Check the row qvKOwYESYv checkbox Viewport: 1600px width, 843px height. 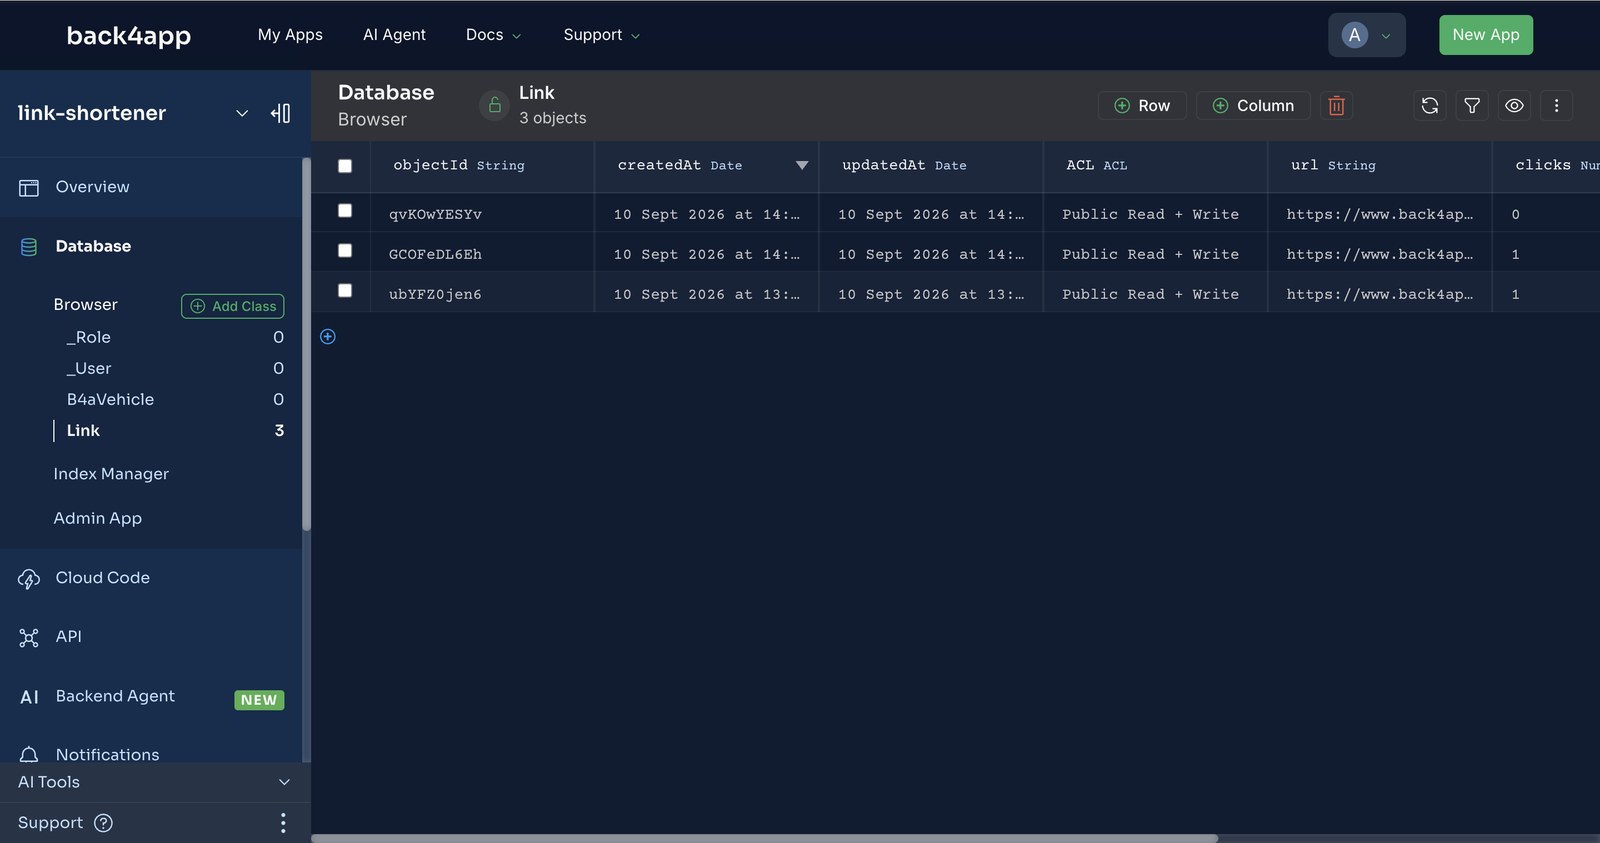pos(345,210)
